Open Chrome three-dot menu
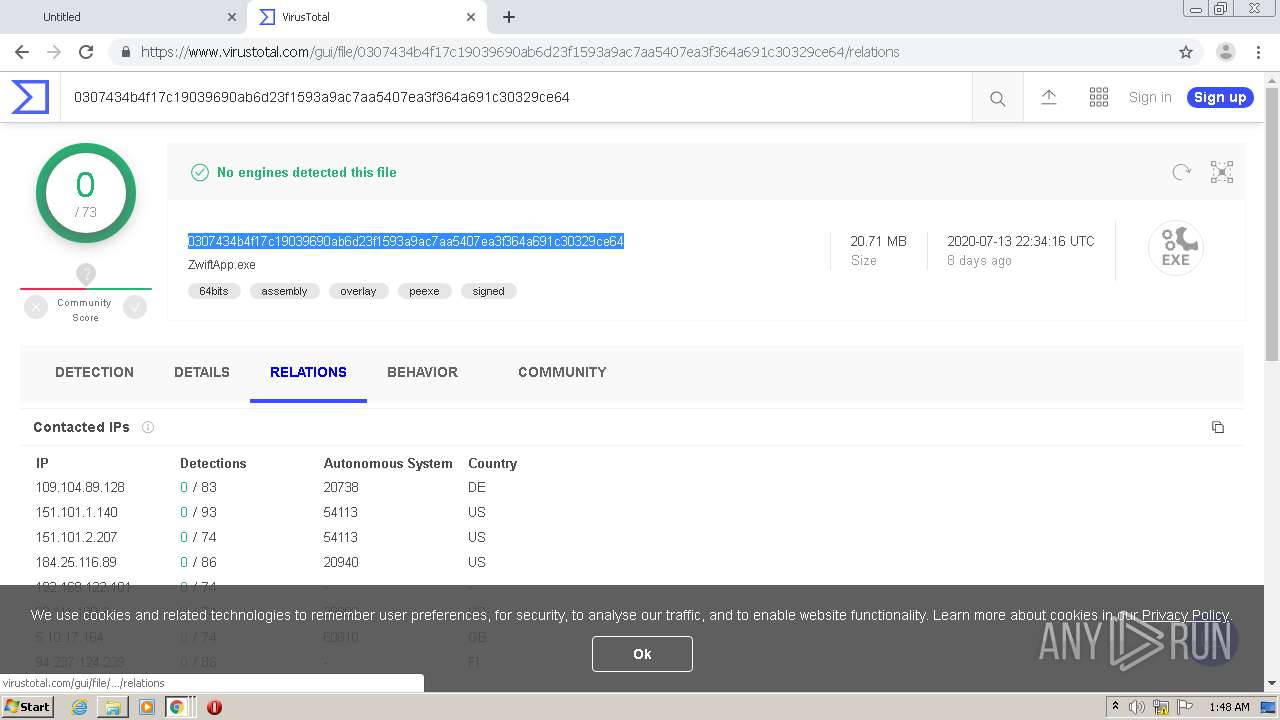 coord(1258,52)
